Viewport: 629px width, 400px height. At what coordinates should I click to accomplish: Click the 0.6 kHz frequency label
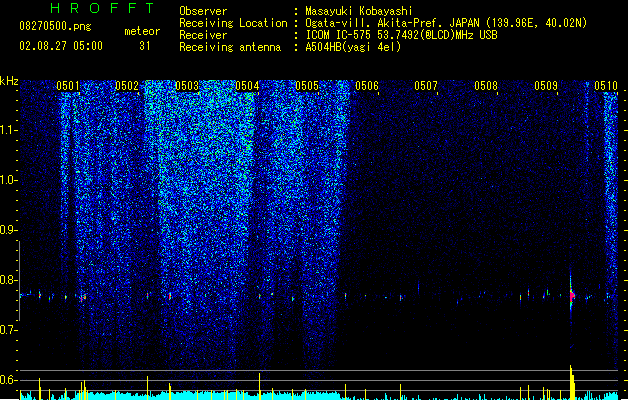point(8,380)
